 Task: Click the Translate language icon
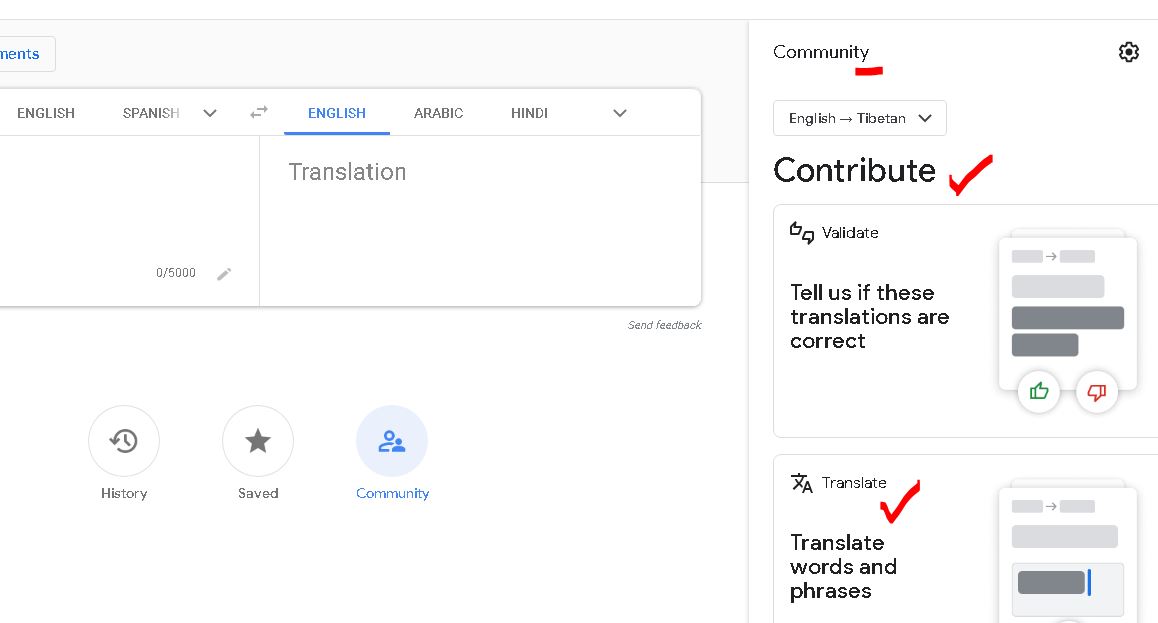801,483
